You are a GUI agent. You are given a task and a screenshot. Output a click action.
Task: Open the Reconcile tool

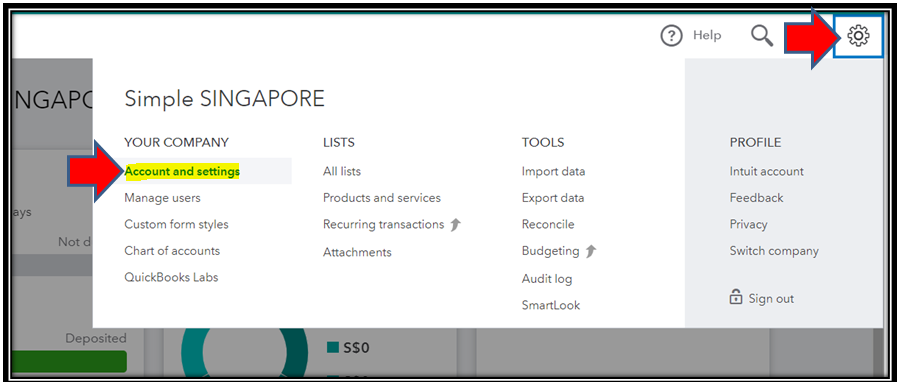pyautogui.click(x=548, y=224)
